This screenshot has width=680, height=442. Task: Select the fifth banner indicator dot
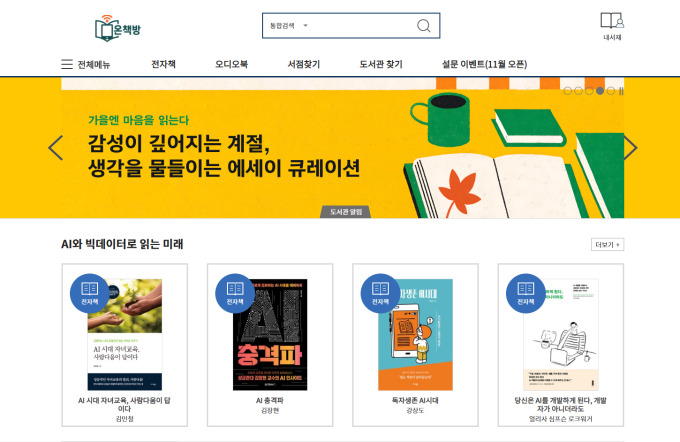pyautogui.click(x=611, y=91)
